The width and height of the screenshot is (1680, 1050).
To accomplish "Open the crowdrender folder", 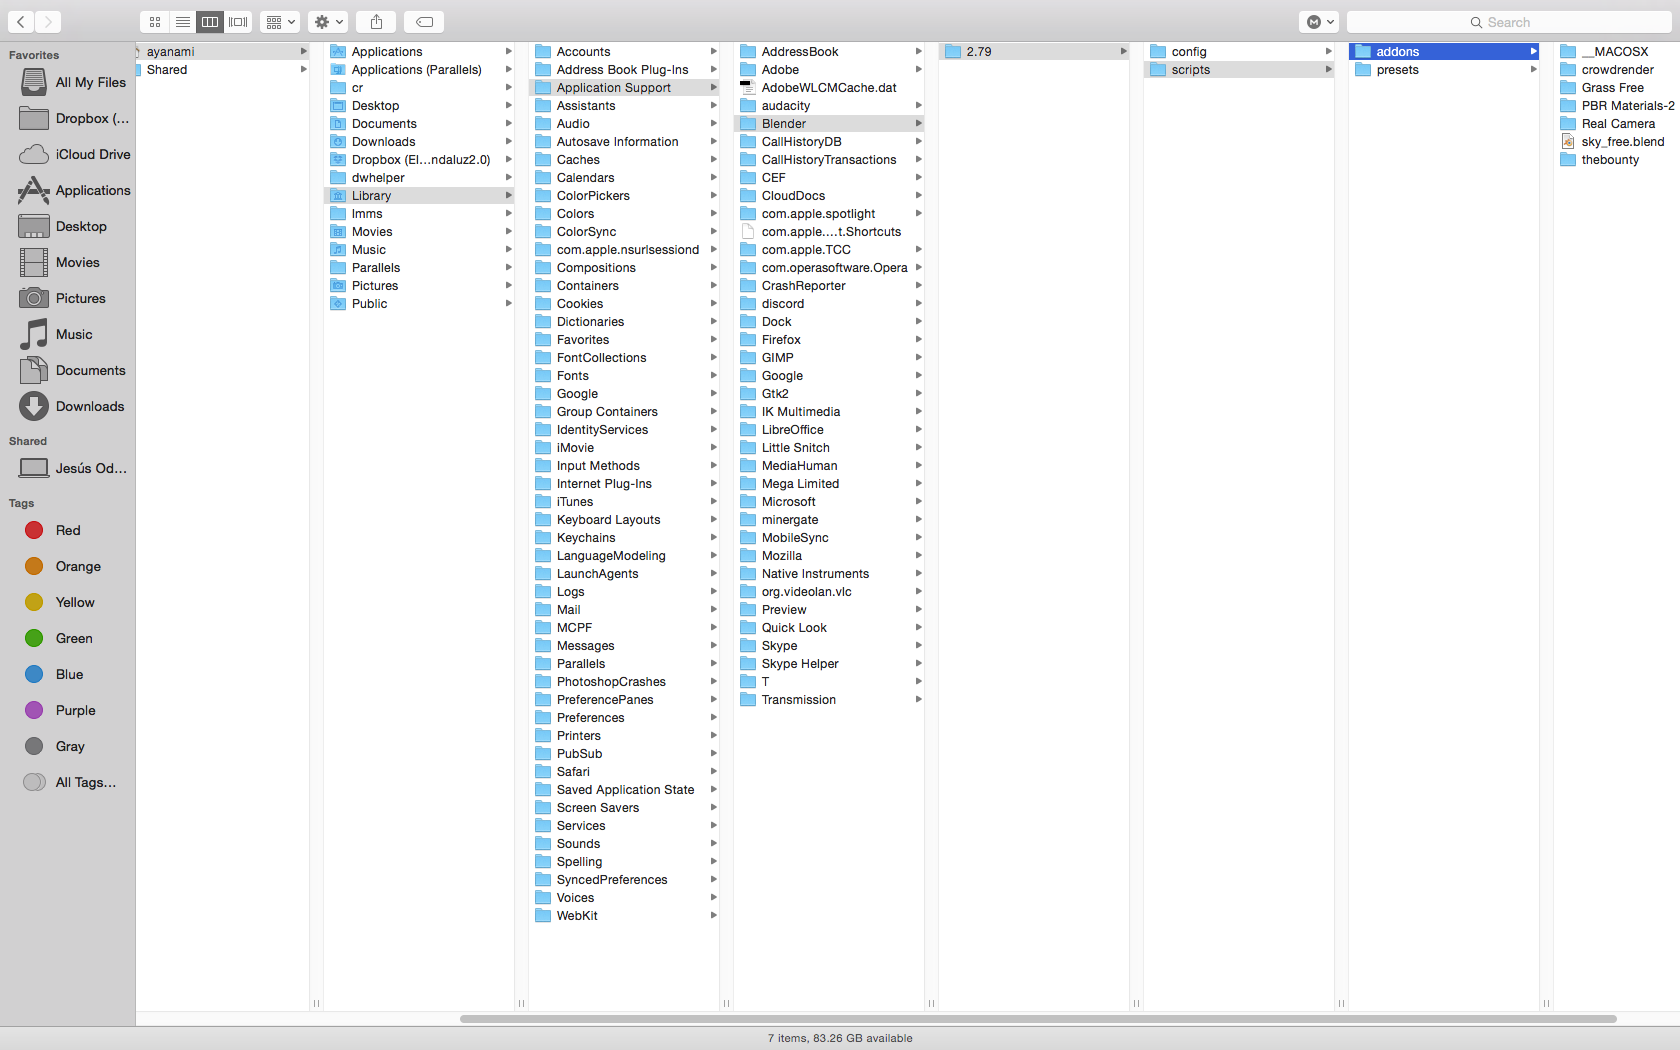I will pos(1617,70).
